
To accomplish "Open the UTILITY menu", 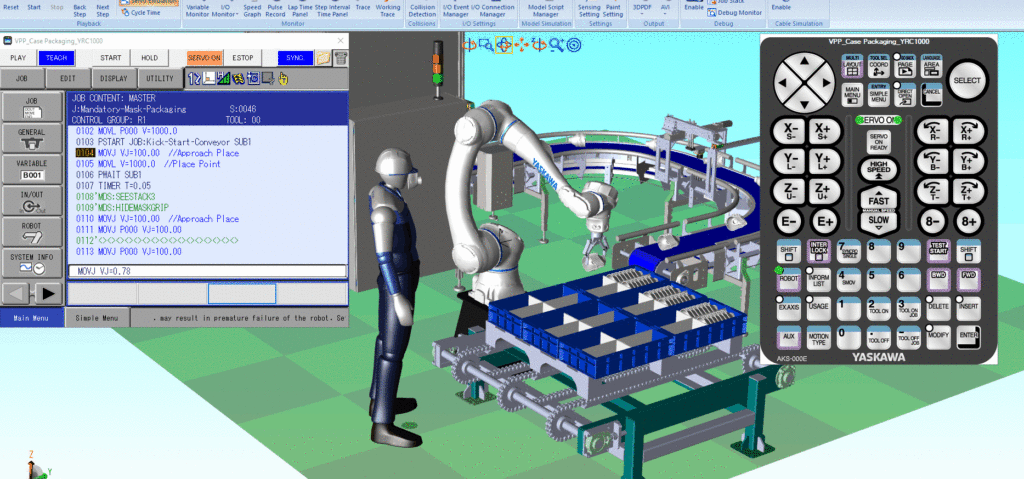I will [x=160, y=78].
